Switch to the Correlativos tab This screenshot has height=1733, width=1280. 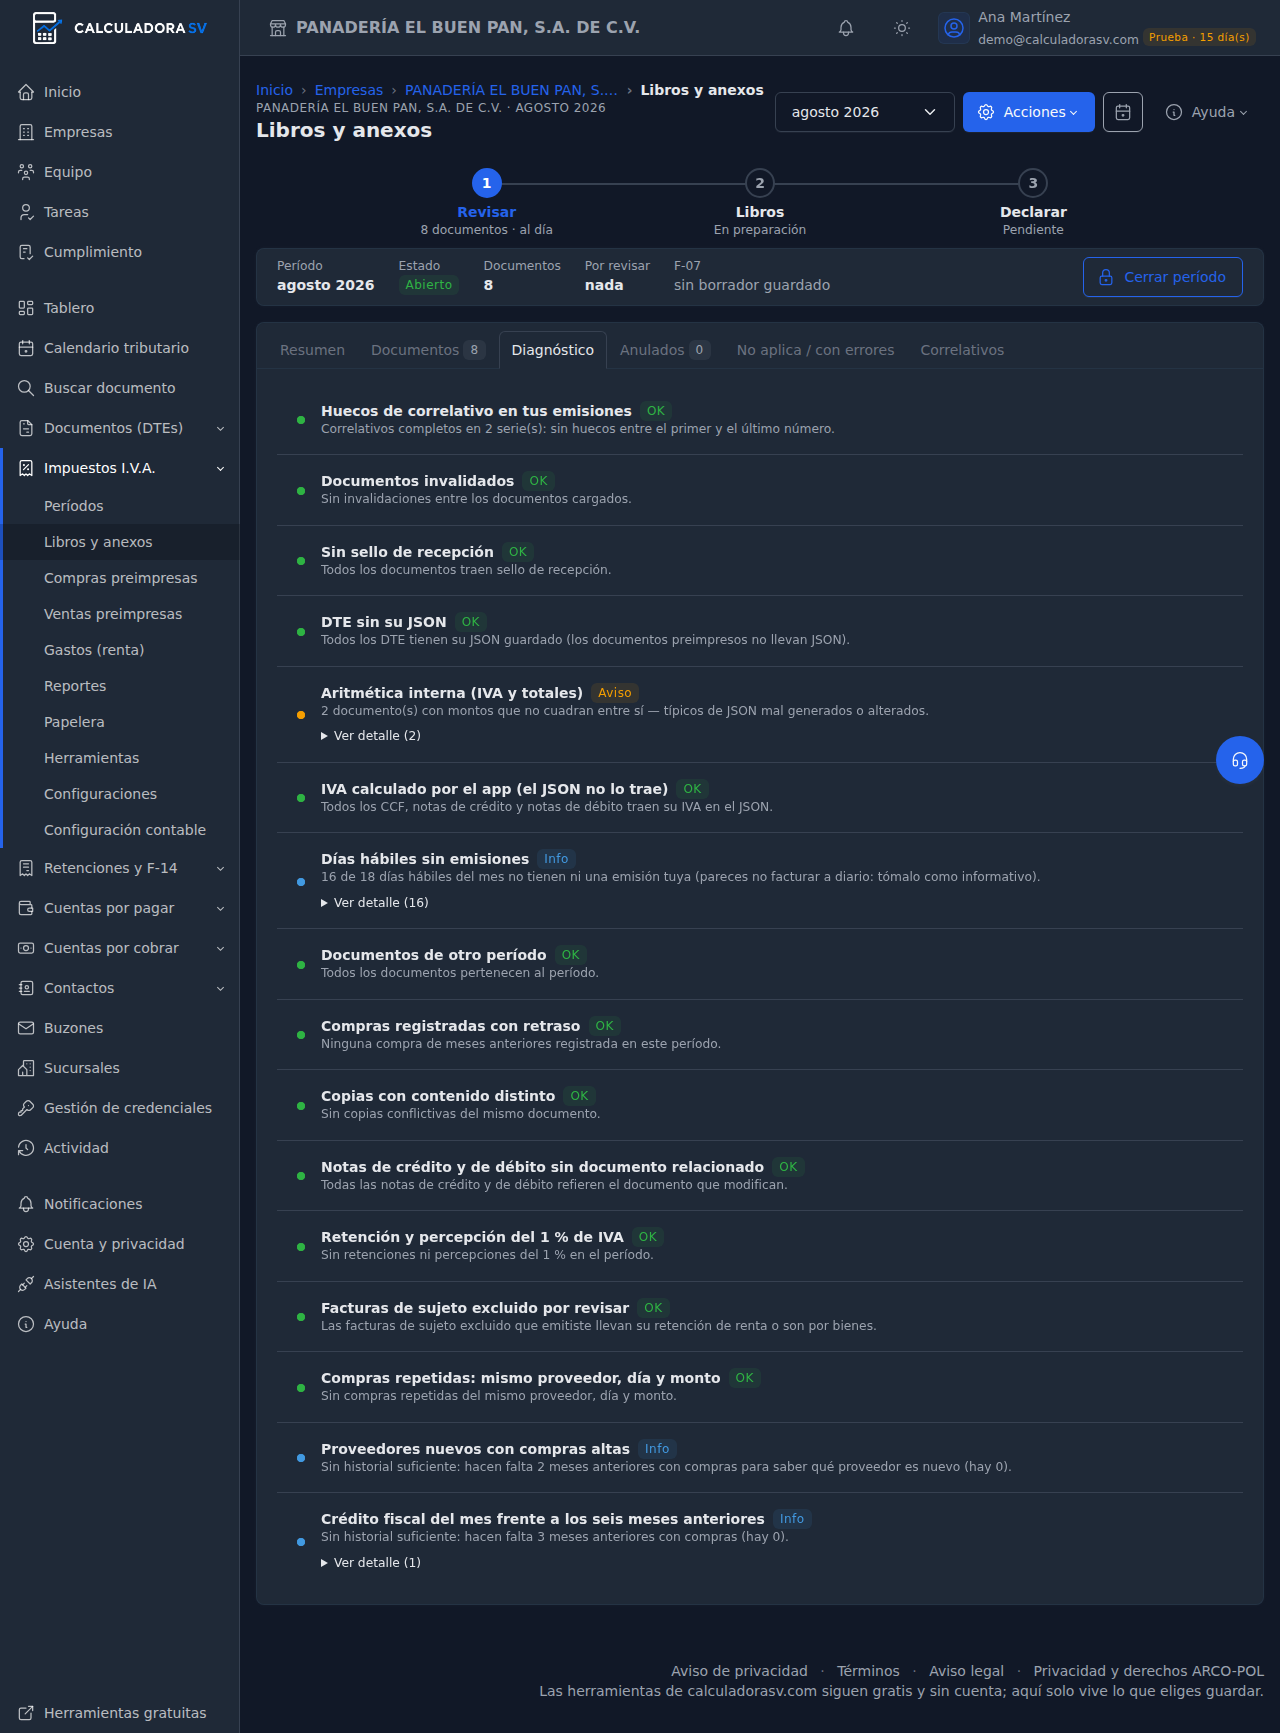pos(962,350)
